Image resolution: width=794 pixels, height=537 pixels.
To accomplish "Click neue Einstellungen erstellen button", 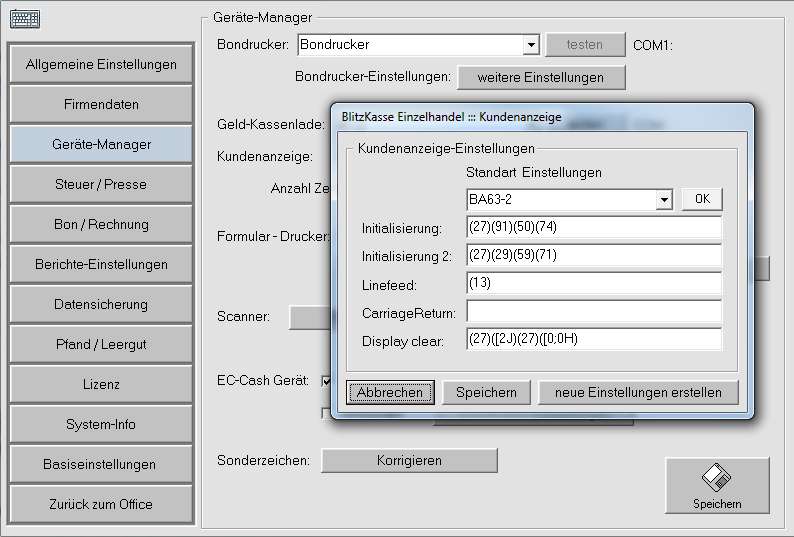I will click(638, 393).
